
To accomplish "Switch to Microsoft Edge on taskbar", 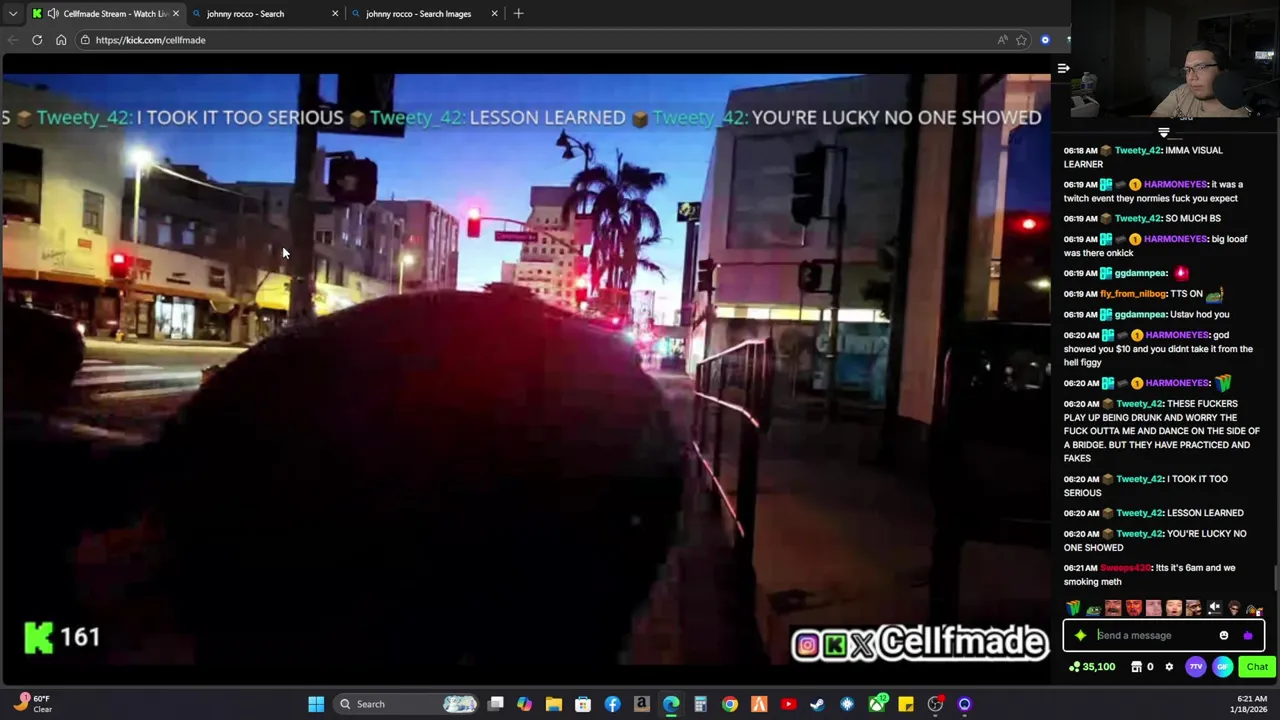I will (671, 704).
